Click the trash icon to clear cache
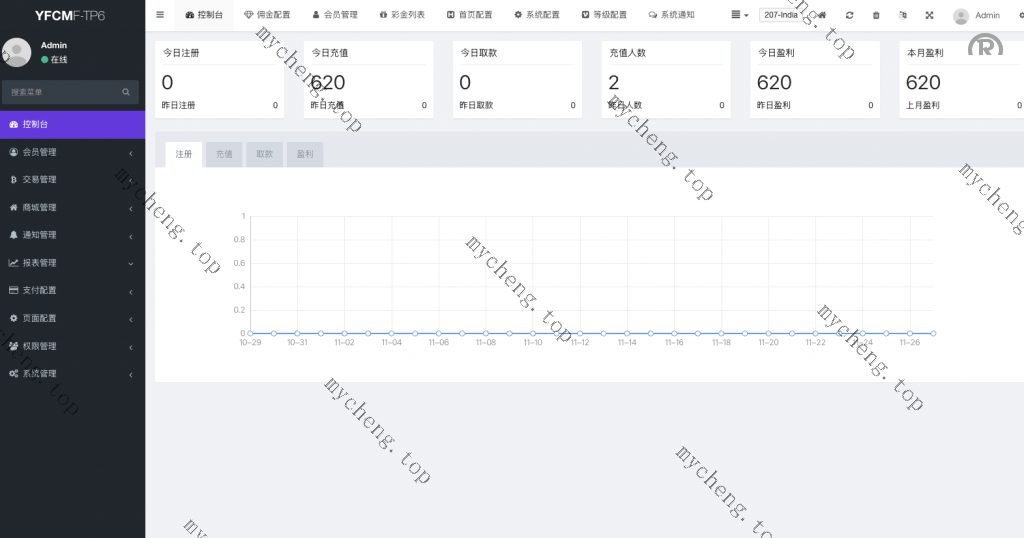The width and height of the screenshot is (1024, 538). (x=876, y=16)
